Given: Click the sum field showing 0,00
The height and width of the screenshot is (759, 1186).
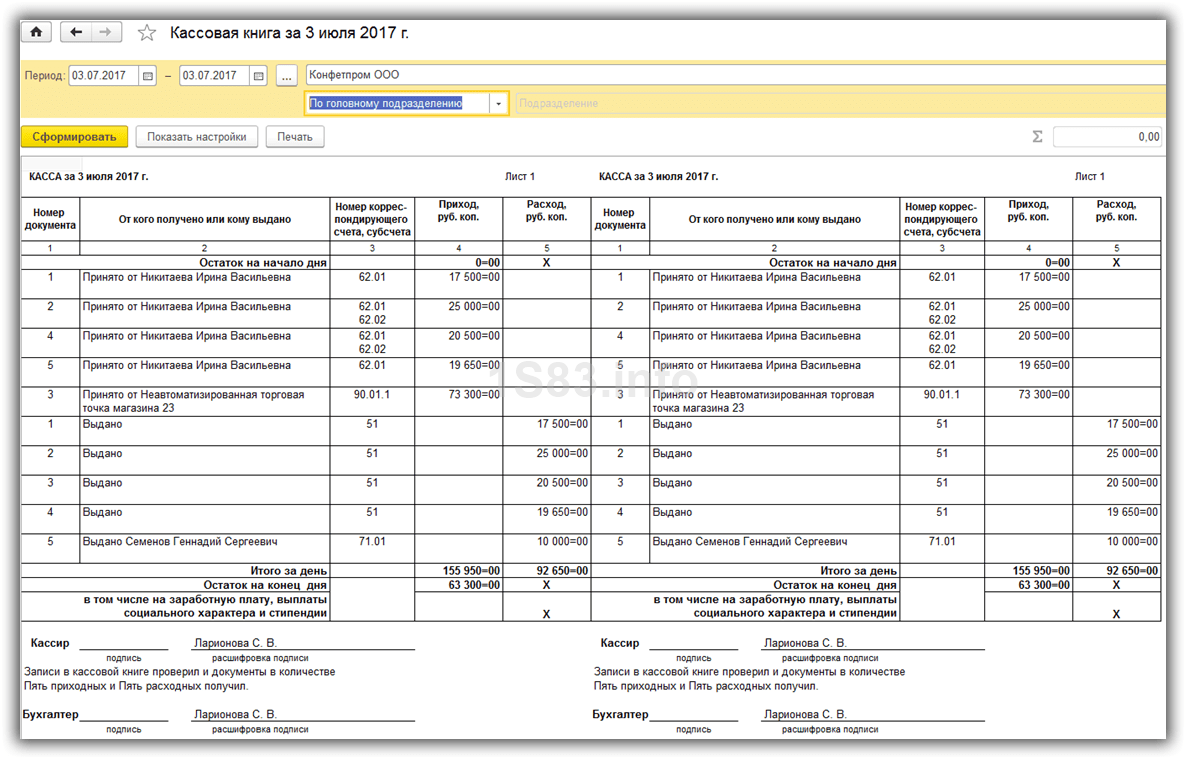Looking at the screenshot, I should (x=1107, y=137).
